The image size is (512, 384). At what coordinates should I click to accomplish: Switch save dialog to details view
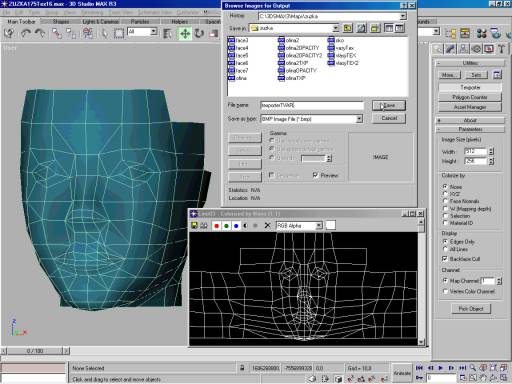(x=399, y=28)
